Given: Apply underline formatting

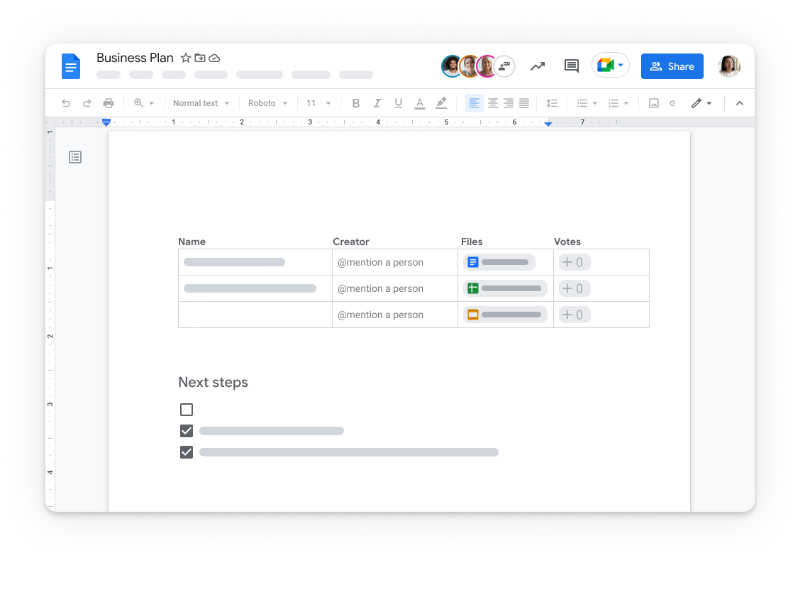Looking at the screenshot, I should coord(397,103).
